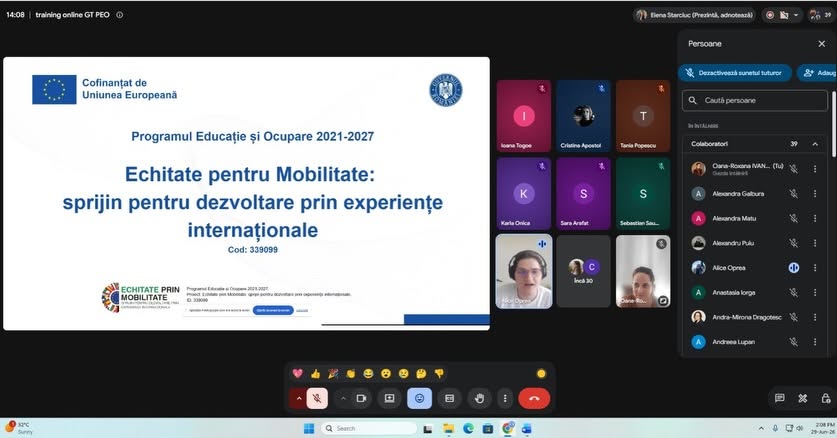This screenshot has width=837, height=438.
Task: Turn on captions
Action: [x=449, y=399]
